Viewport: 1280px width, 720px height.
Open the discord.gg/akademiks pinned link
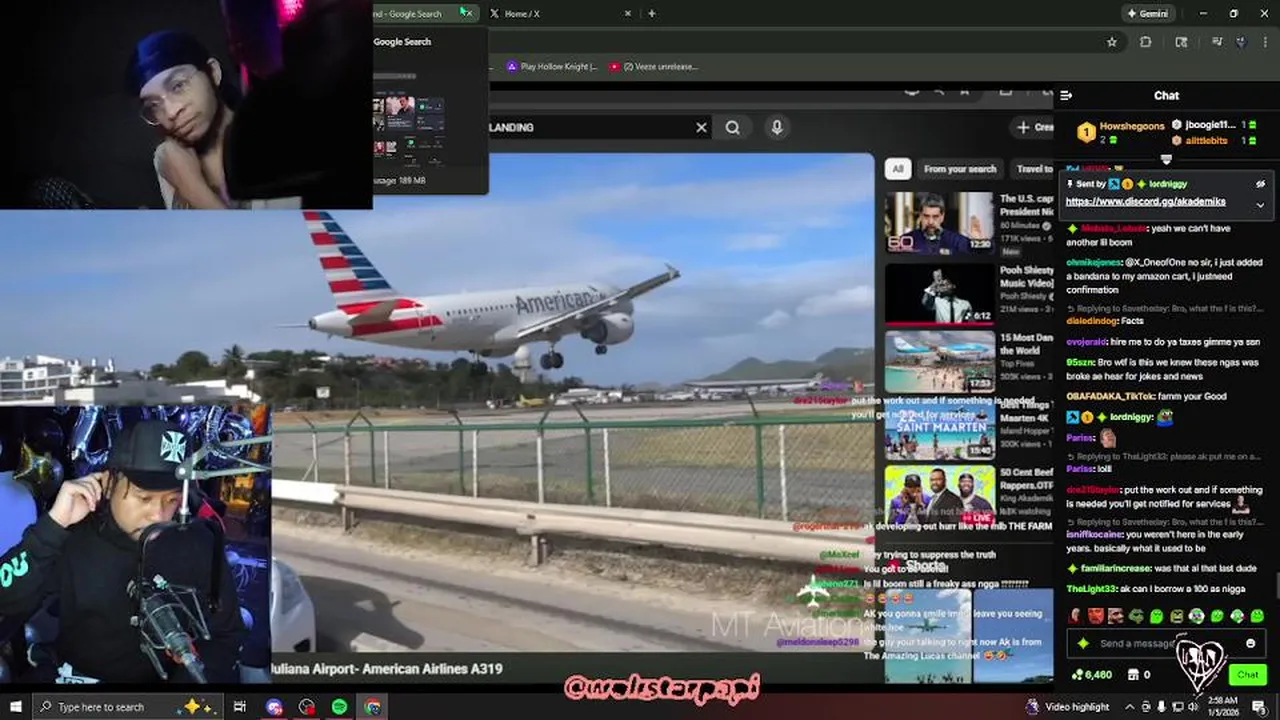(1145, 201)
